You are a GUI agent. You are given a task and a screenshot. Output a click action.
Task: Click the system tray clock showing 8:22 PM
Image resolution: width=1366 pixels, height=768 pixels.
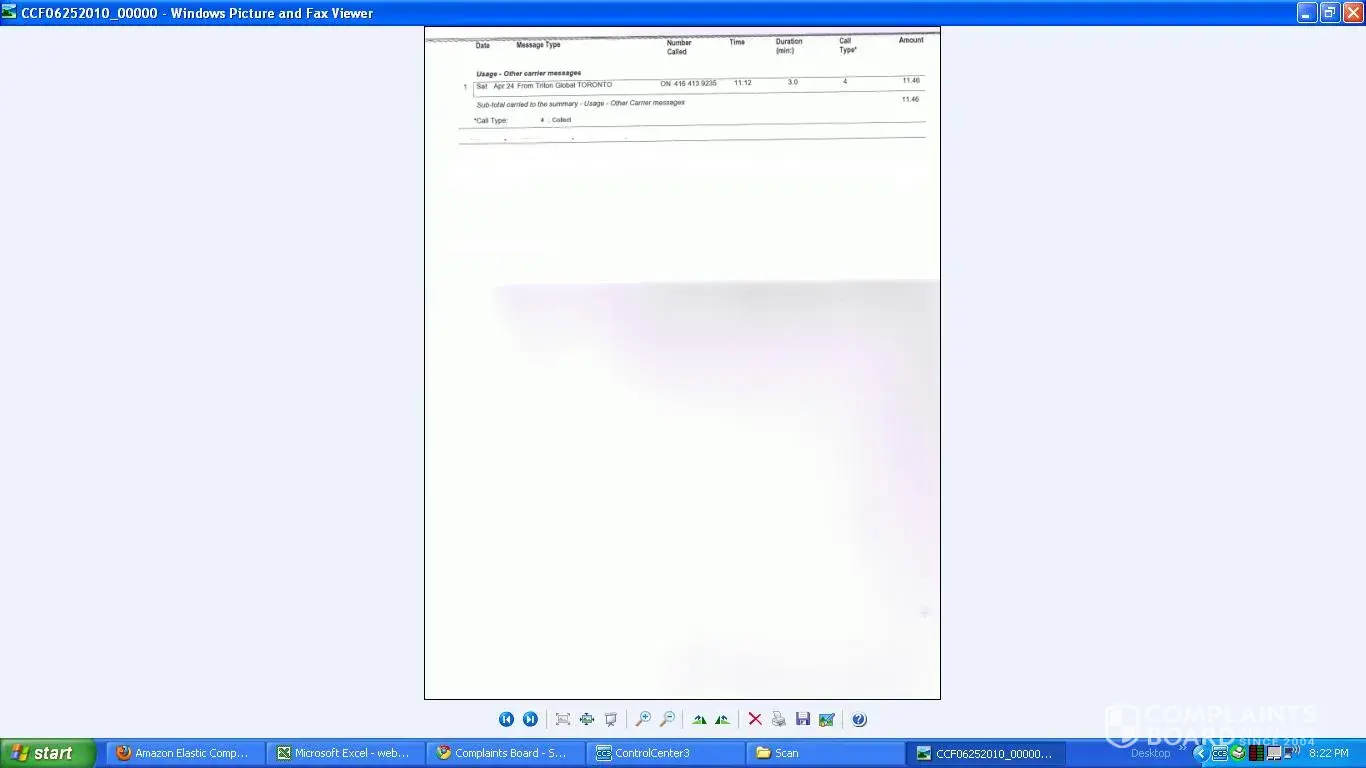pyautogui.click(x=1328, y=753)
